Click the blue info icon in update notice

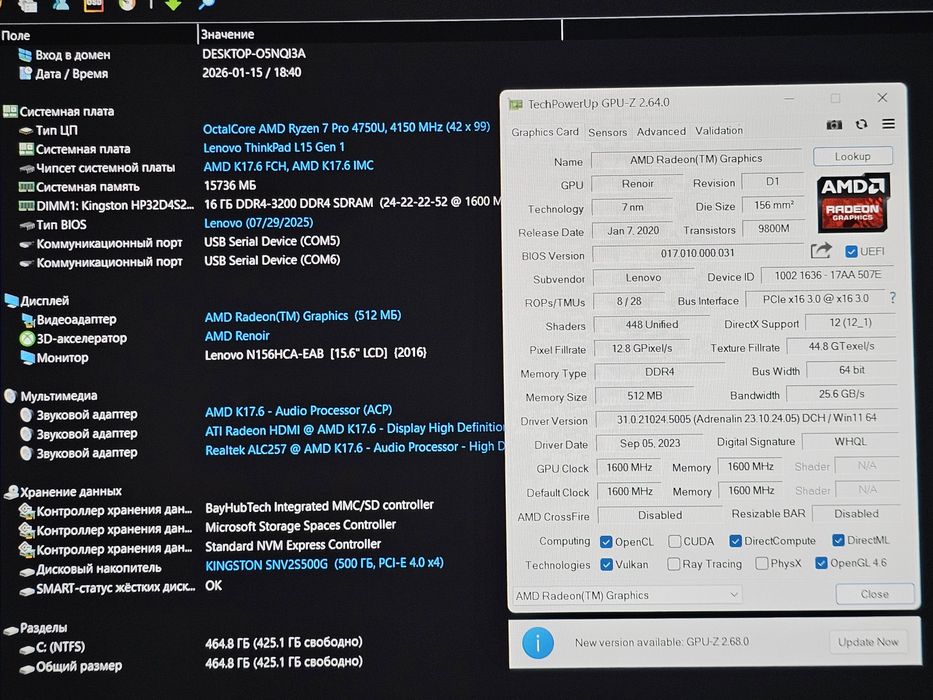pyautogui.click(x=538, y=643)
